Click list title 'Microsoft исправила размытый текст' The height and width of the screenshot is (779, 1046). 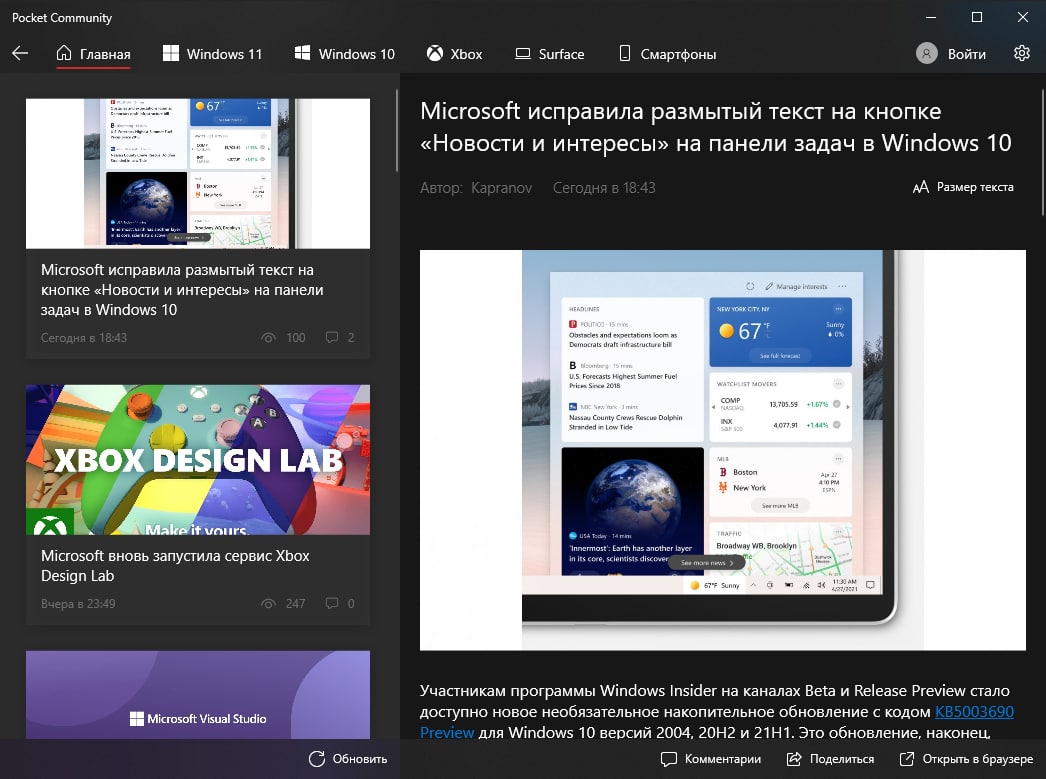[x=182, y=289]
